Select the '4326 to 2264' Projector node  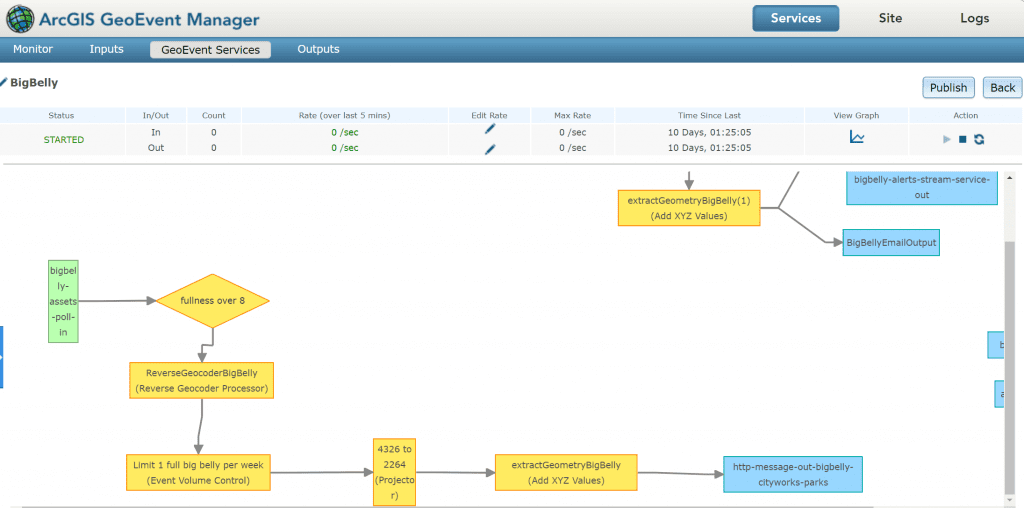click(394, 471)
